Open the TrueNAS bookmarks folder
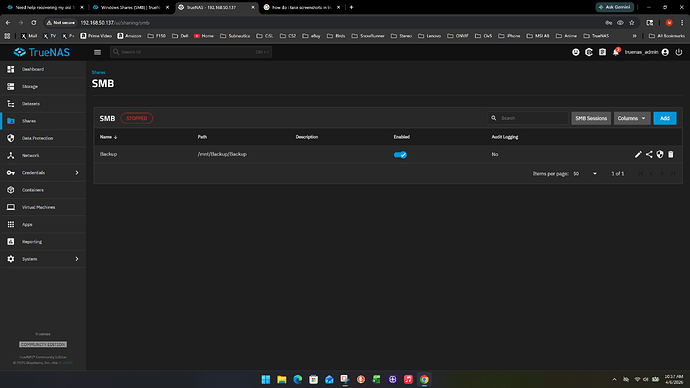The image size is (690, 388). [596, 36]
